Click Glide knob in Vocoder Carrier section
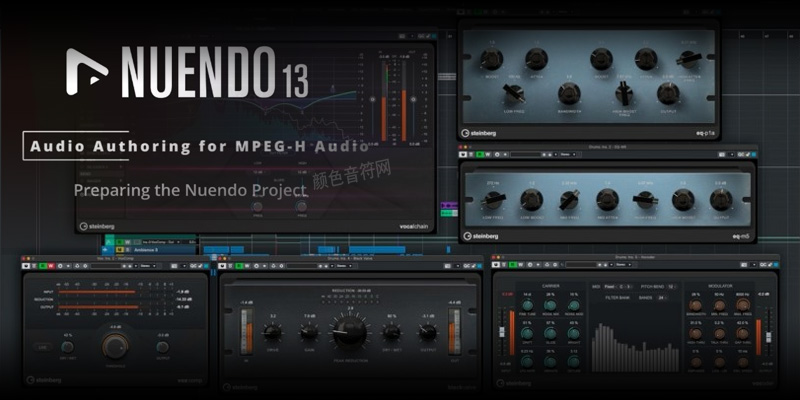The width and height of the screenshot is (800, 400). click(x=551, y=334)
